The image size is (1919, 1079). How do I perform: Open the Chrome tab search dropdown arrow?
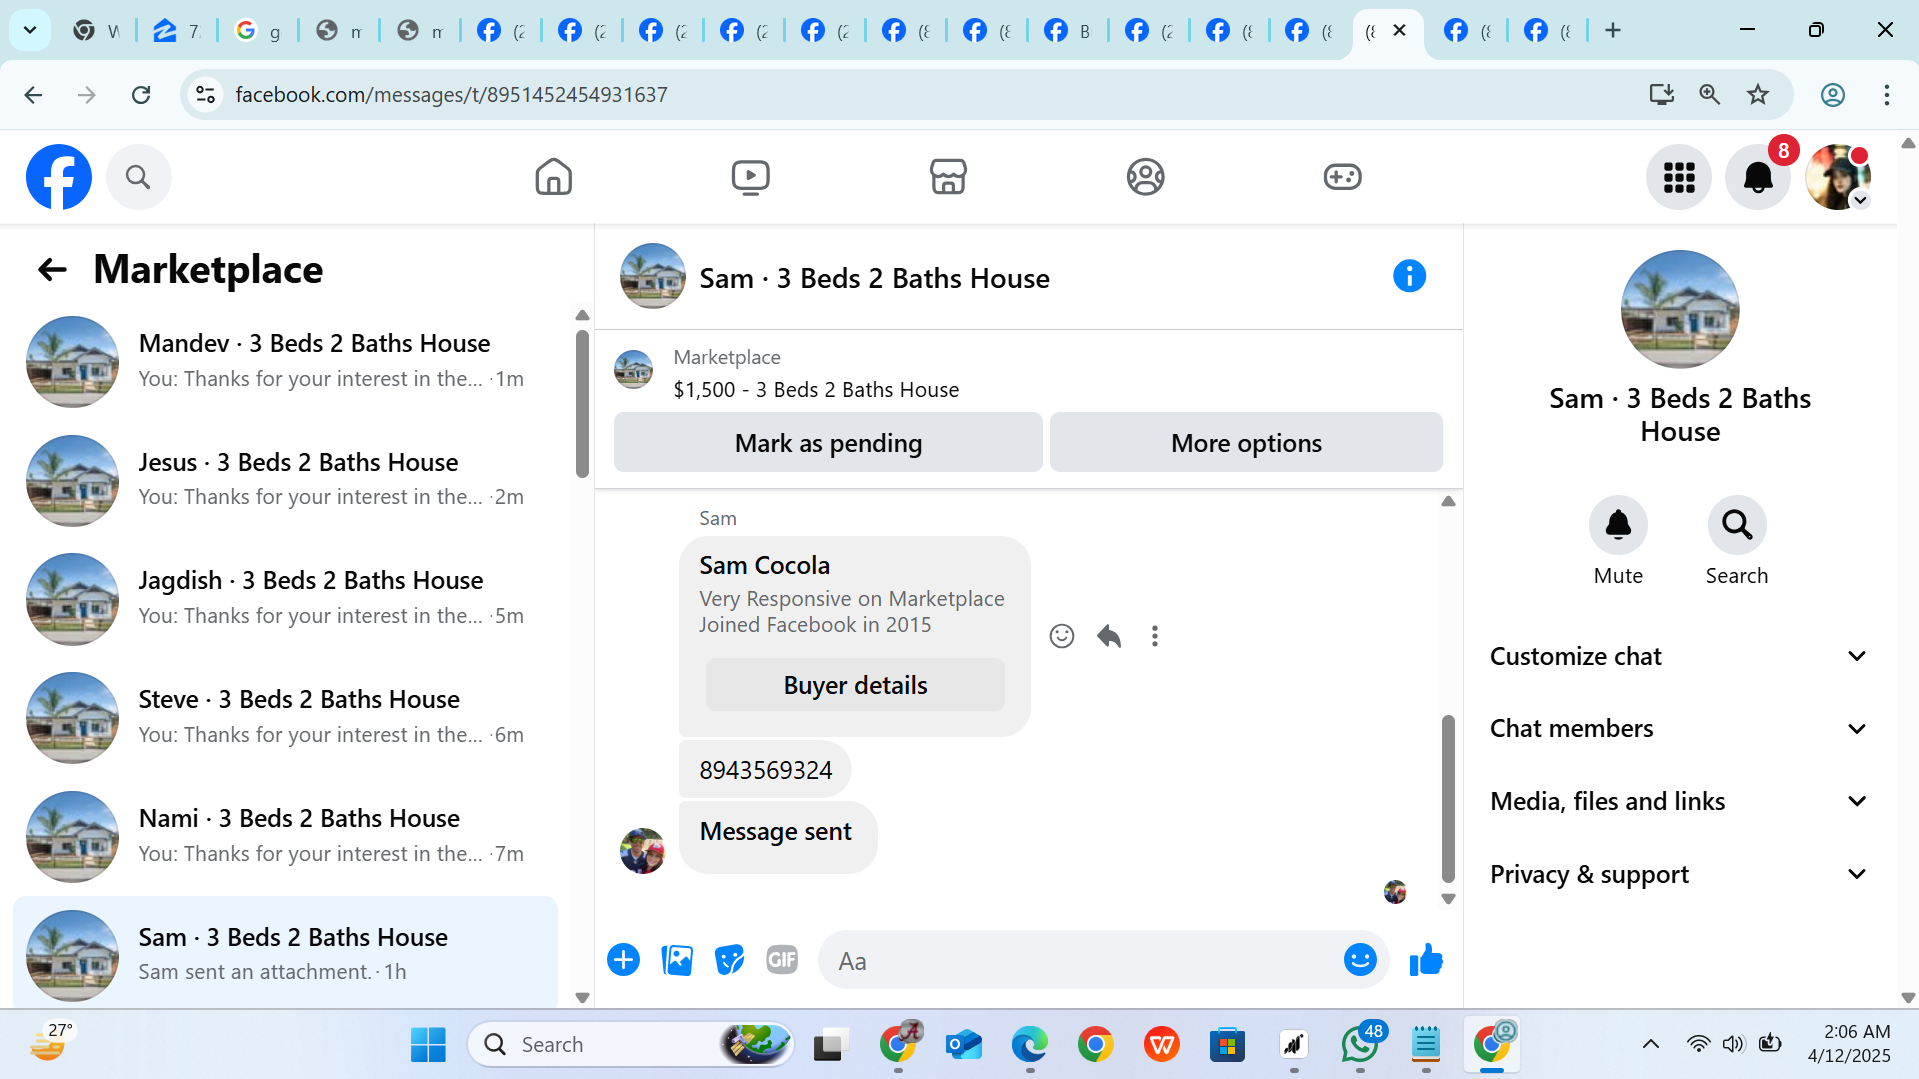[30, 30]
